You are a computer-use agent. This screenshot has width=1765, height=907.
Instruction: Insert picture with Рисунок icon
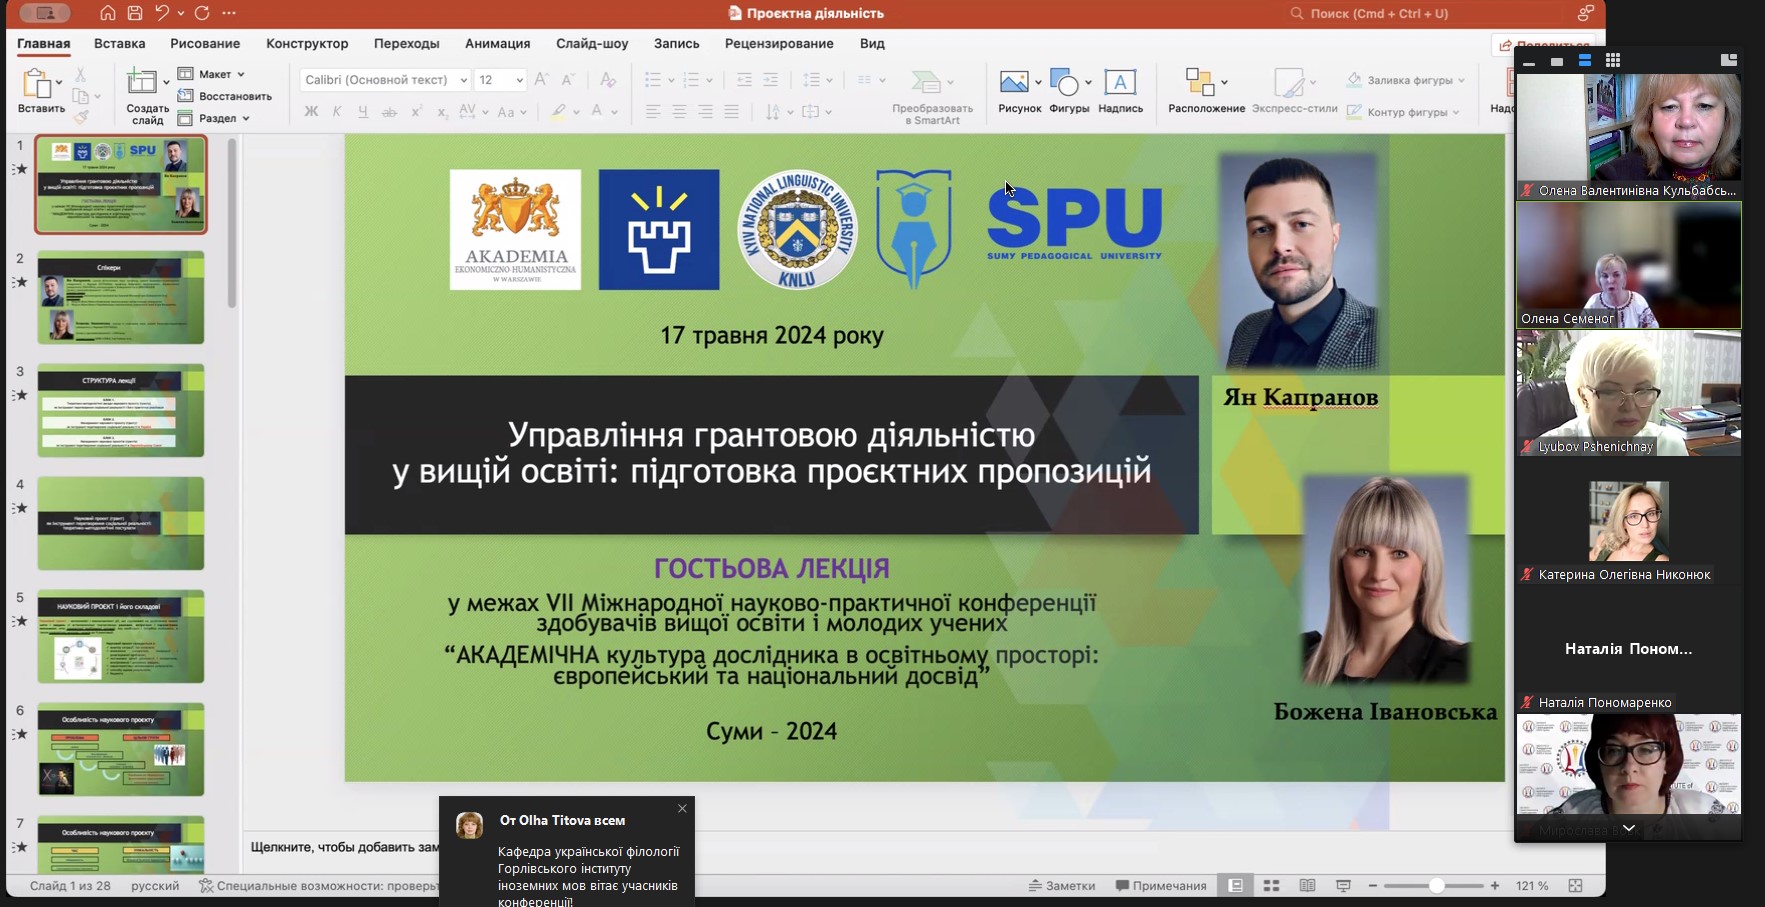pyautogui.click(x=1019, y=91)
